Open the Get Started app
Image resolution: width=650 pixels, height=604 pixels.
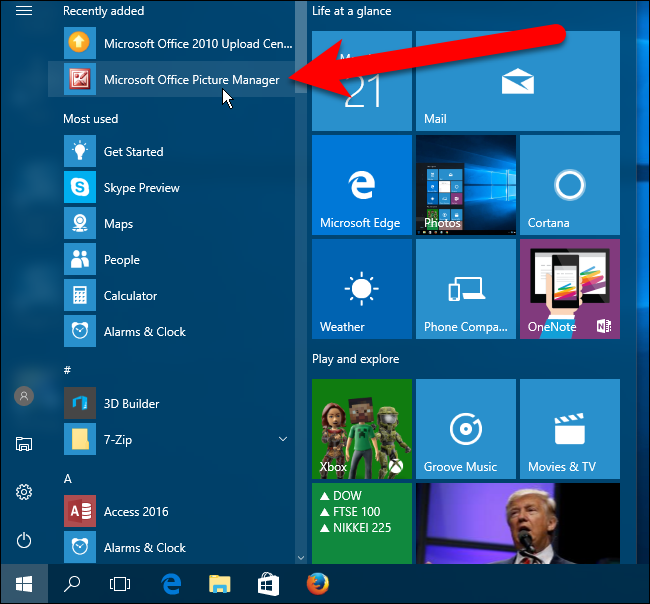171,151
